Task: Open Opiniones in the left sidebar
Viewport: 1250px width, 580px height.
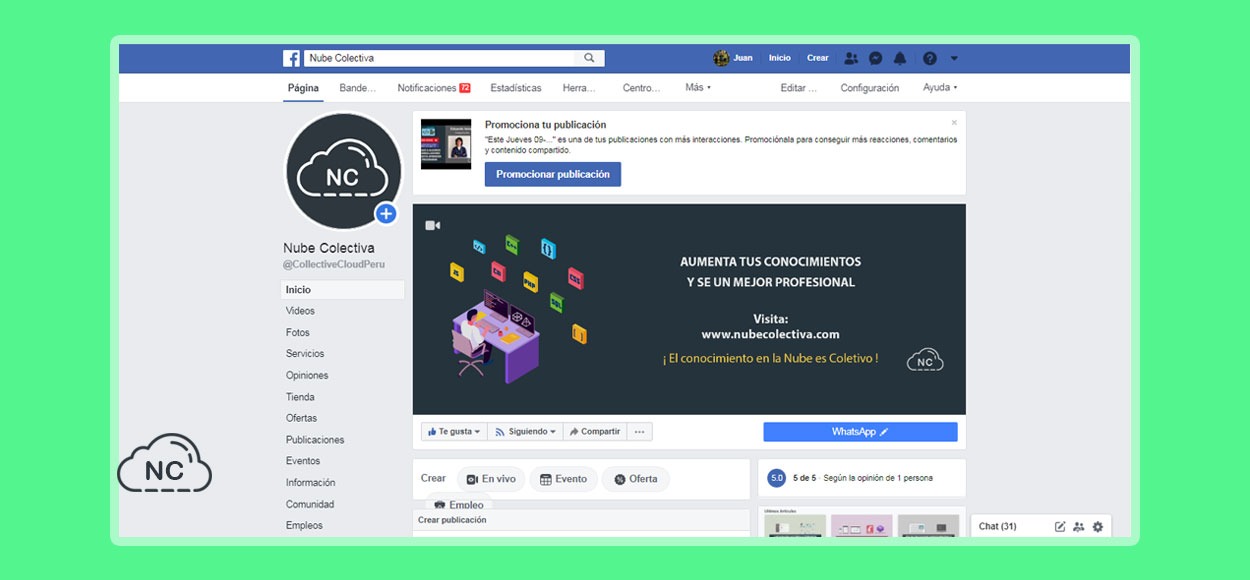Action: click(x=307, y=376)
